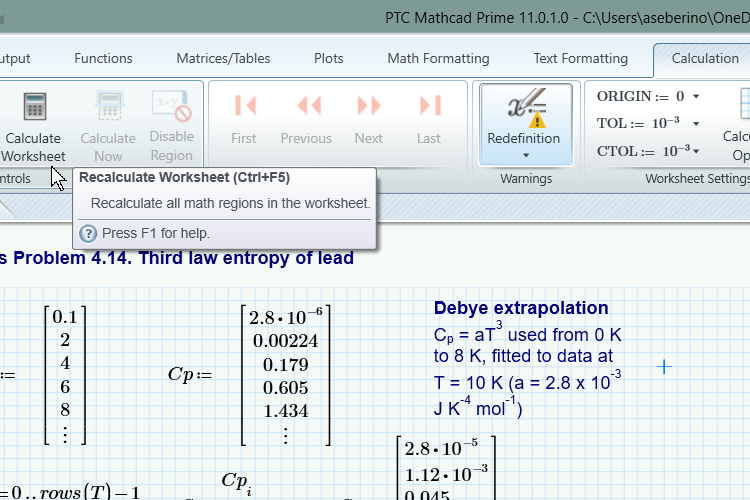Image resolution: width=750 pixels, height=500 pixels.
Task: Click the Calculate Worksheet calculator icon
Action: pos(35,106)
